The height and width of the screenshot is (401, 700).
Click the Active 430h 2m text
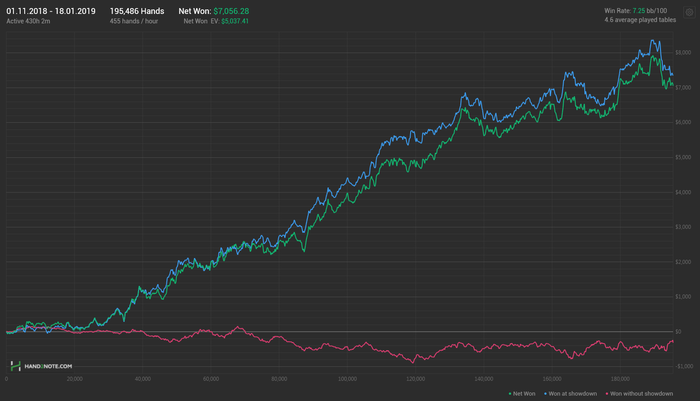[28, 21]
